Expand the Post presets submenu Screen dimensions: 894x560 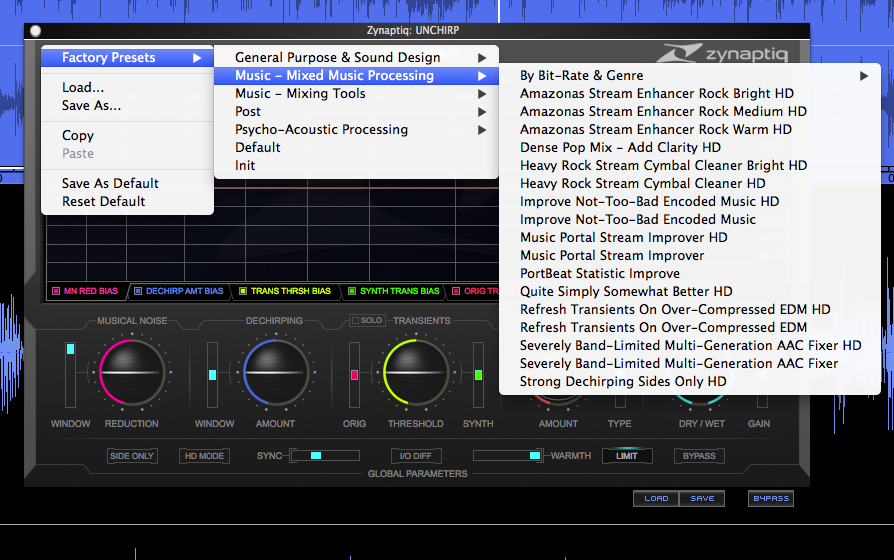[356, 112]
